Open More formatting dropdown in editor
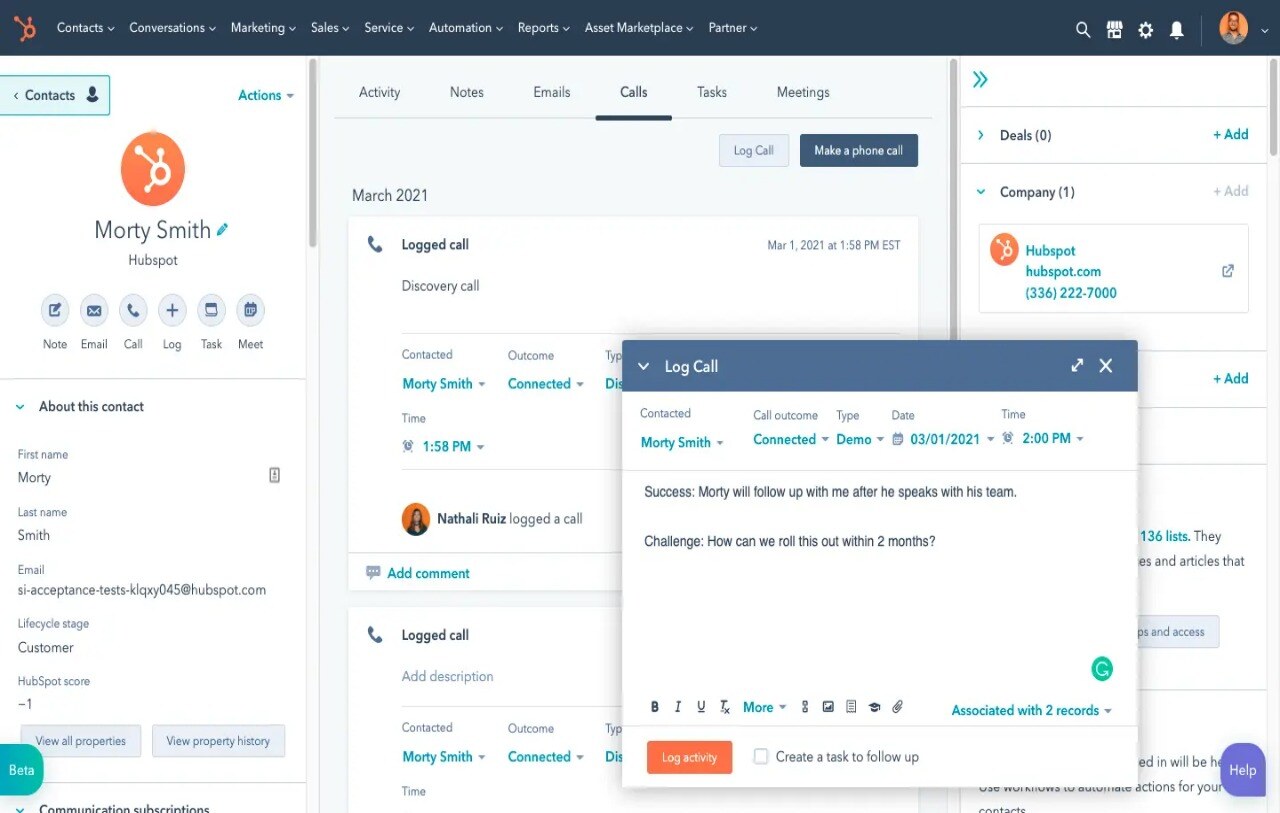1280x813 pixels. (764, 707)
